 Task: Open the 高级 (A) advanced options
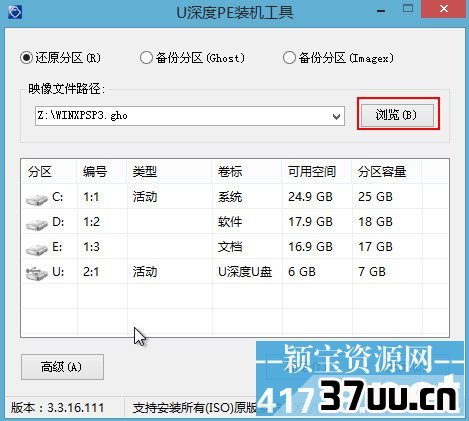(62, 367)
